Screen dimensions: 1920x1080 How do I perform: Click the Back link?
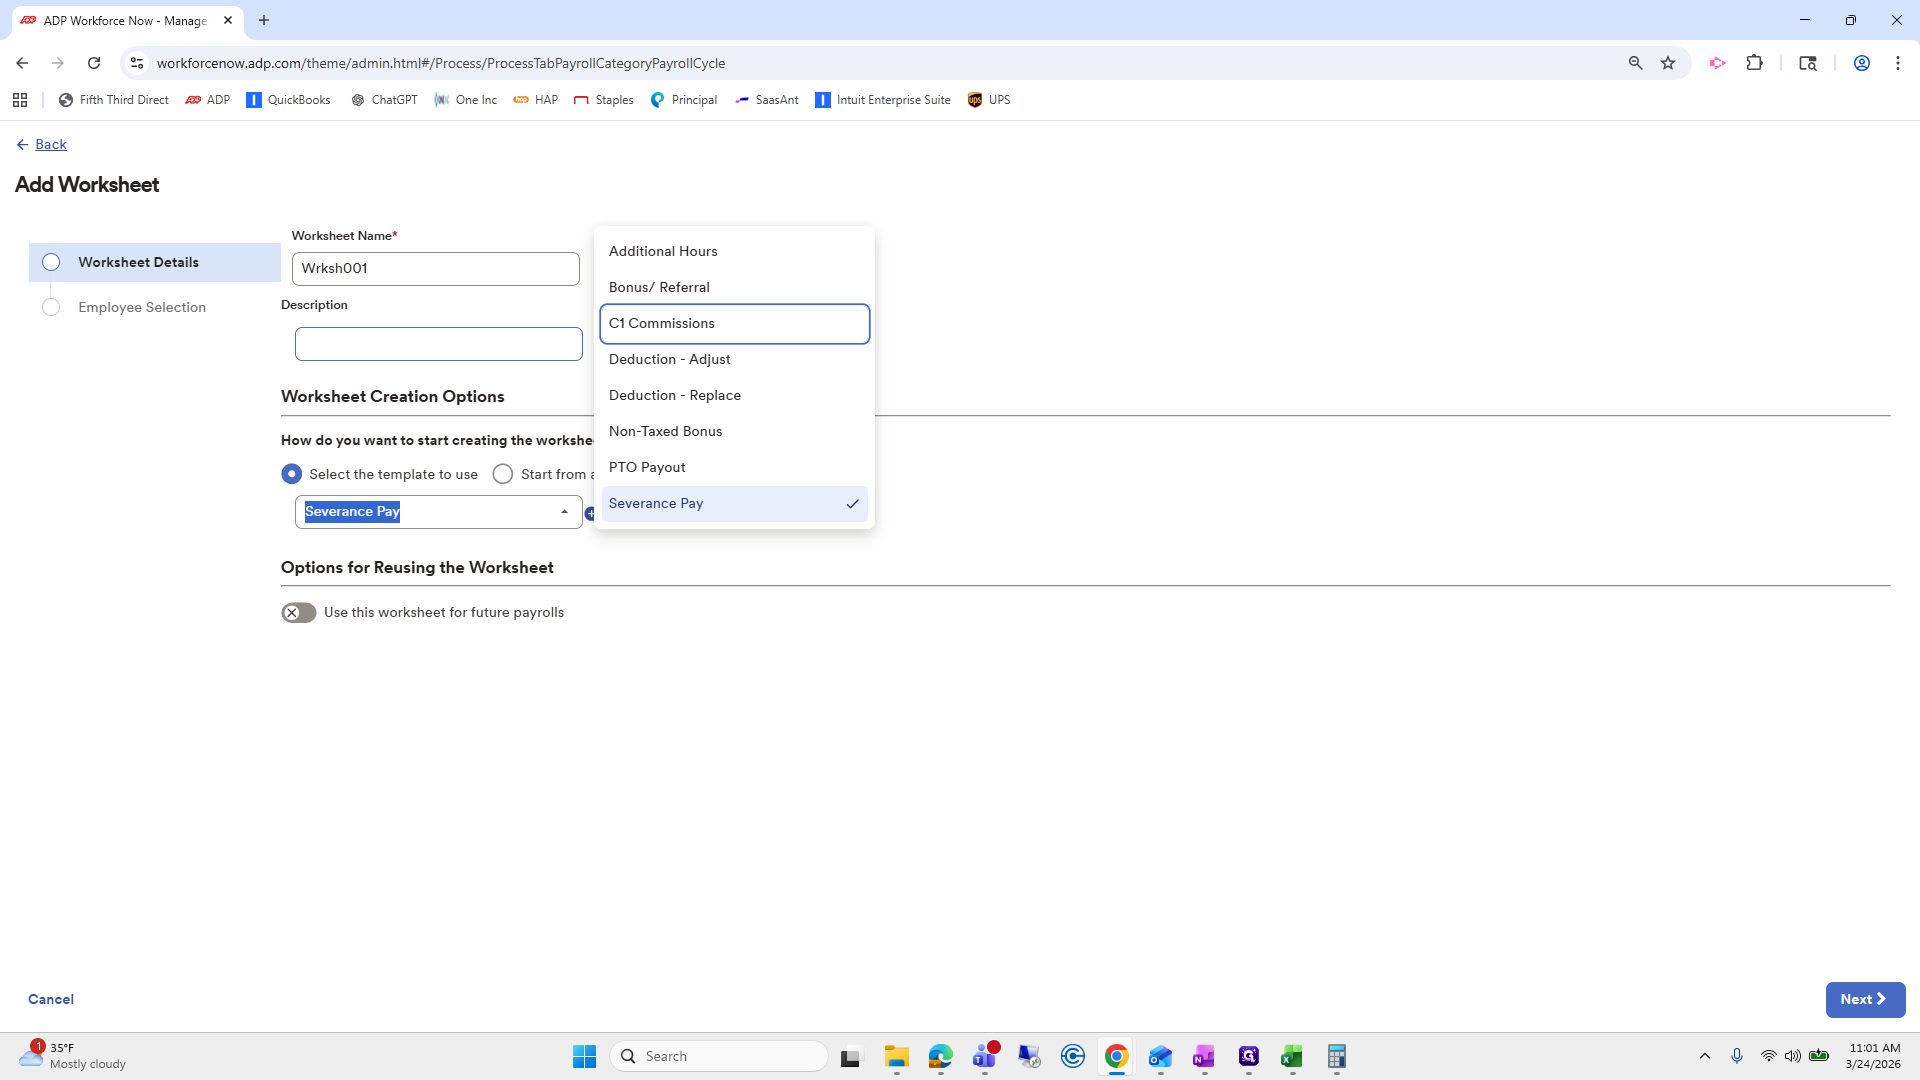[x=50, y=145]
